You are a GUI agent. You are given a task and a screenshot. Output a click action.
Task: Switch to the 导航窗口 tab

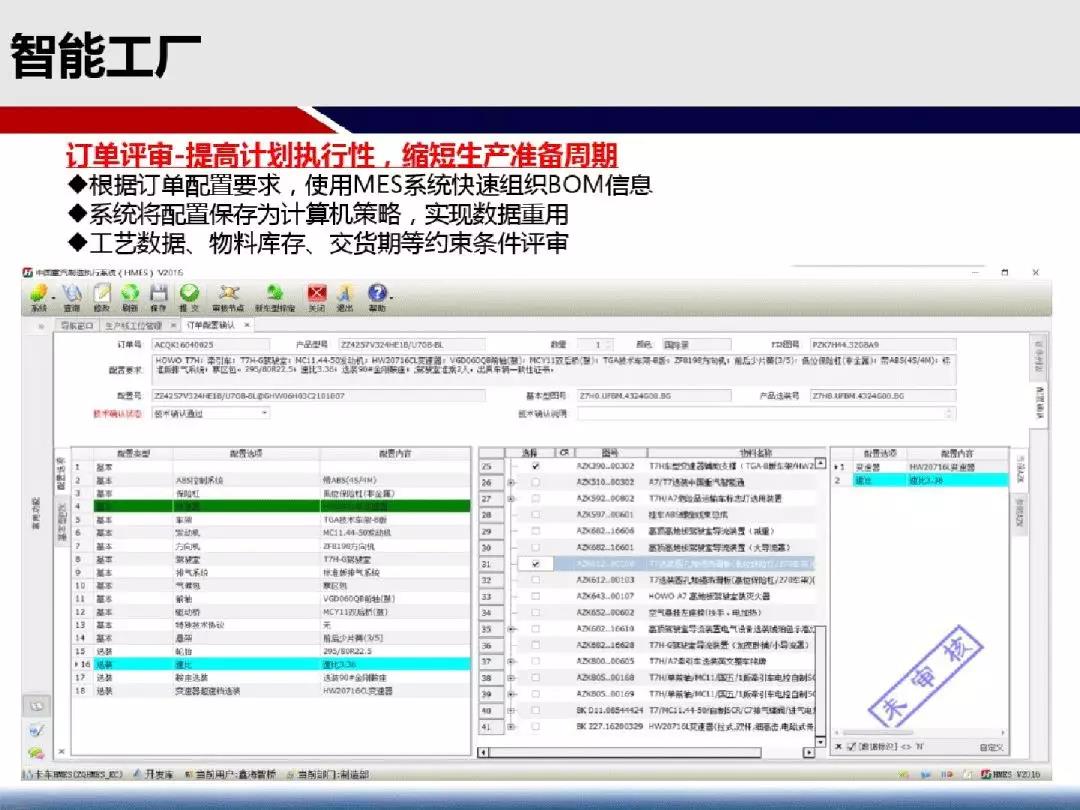pyautogui.click(x=76, y=325)
